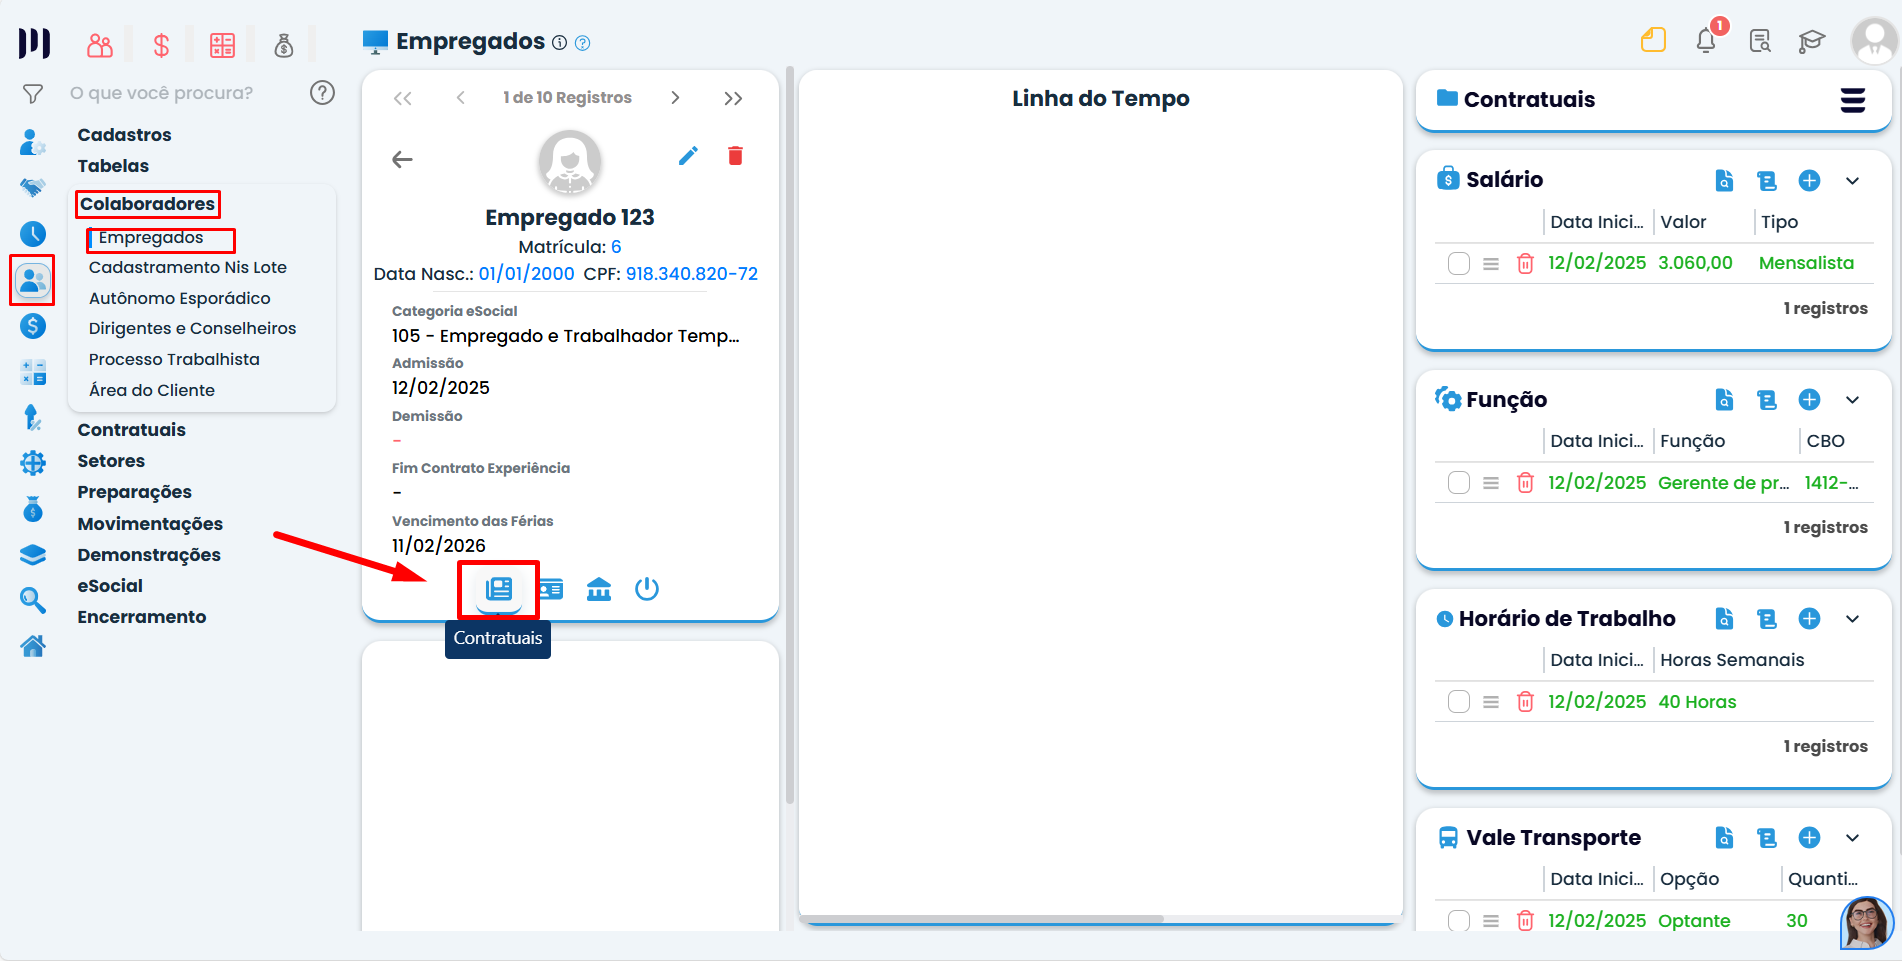Go to the previous employee record
The height and width of the screenshot is (961, 1902).
click(x=460, y=98)
